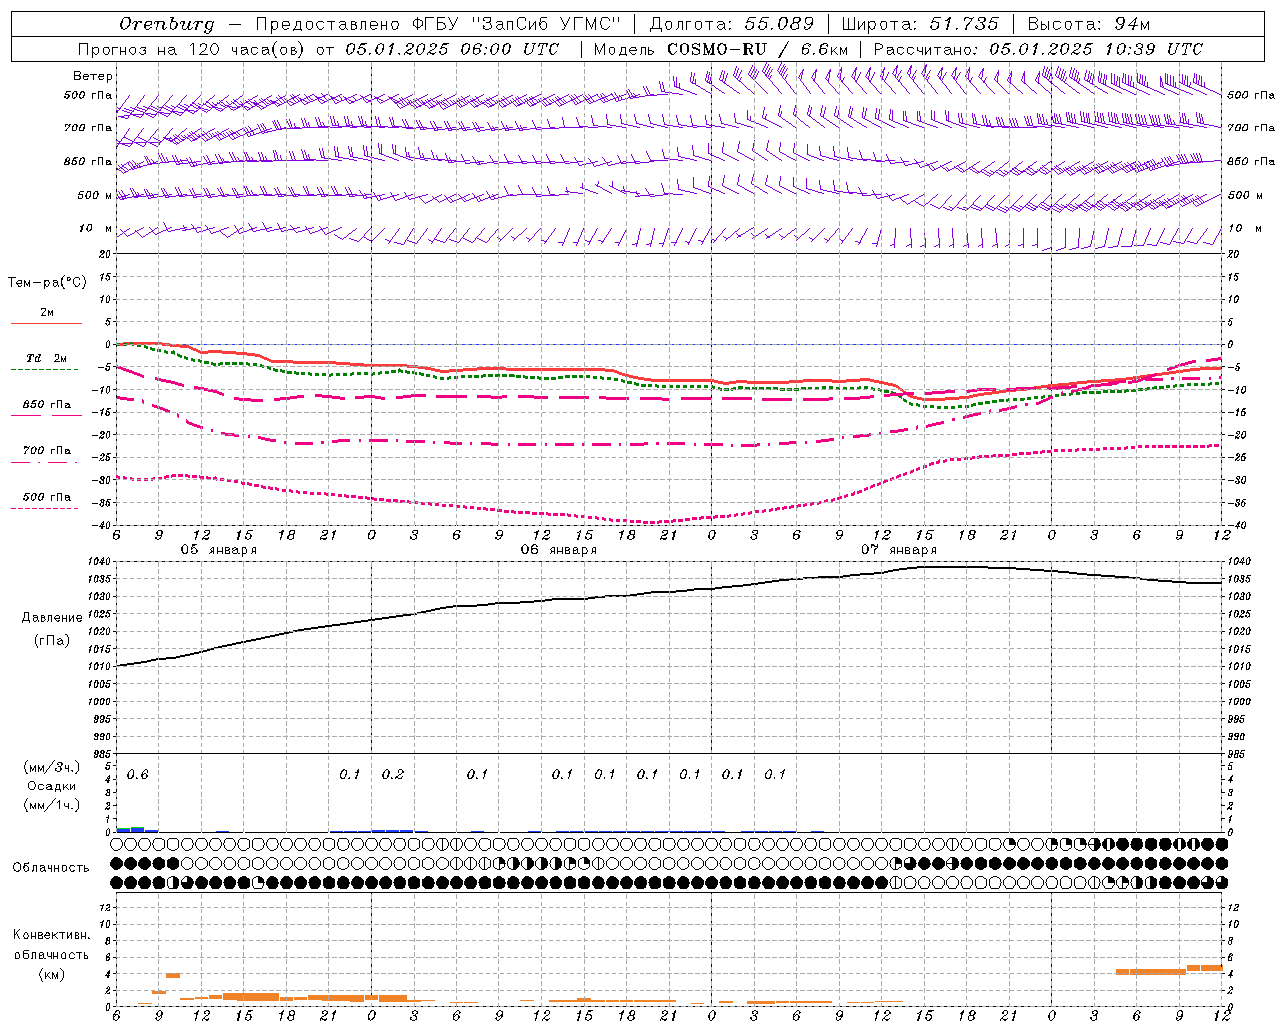Select the forecast start "05.01.2025 06:00 UTC"

tap(452, 49)
